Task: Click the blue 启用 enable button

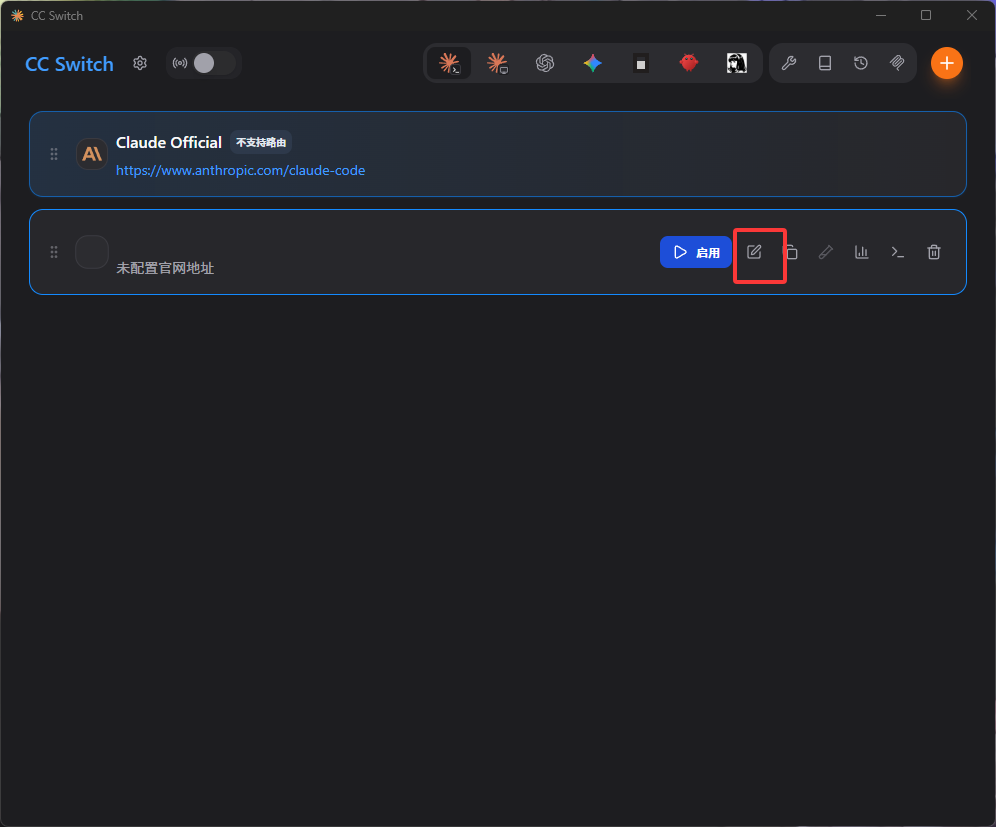Action: tap(696, 252)
